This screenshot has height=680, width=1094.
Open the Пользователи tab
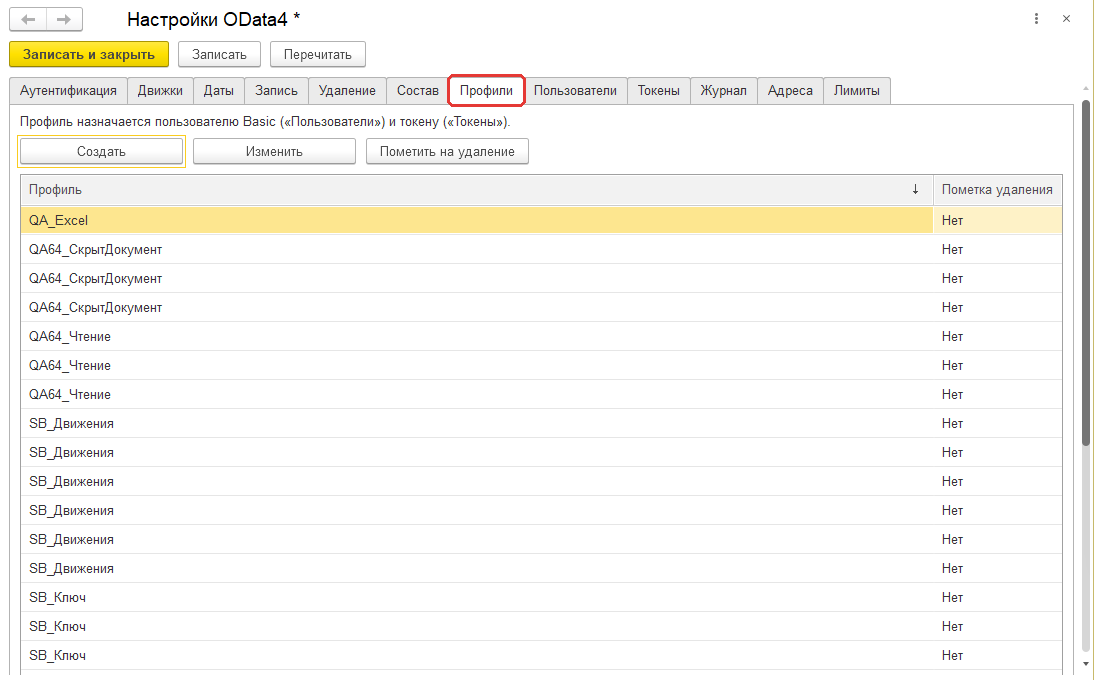(x=576, y=91)
